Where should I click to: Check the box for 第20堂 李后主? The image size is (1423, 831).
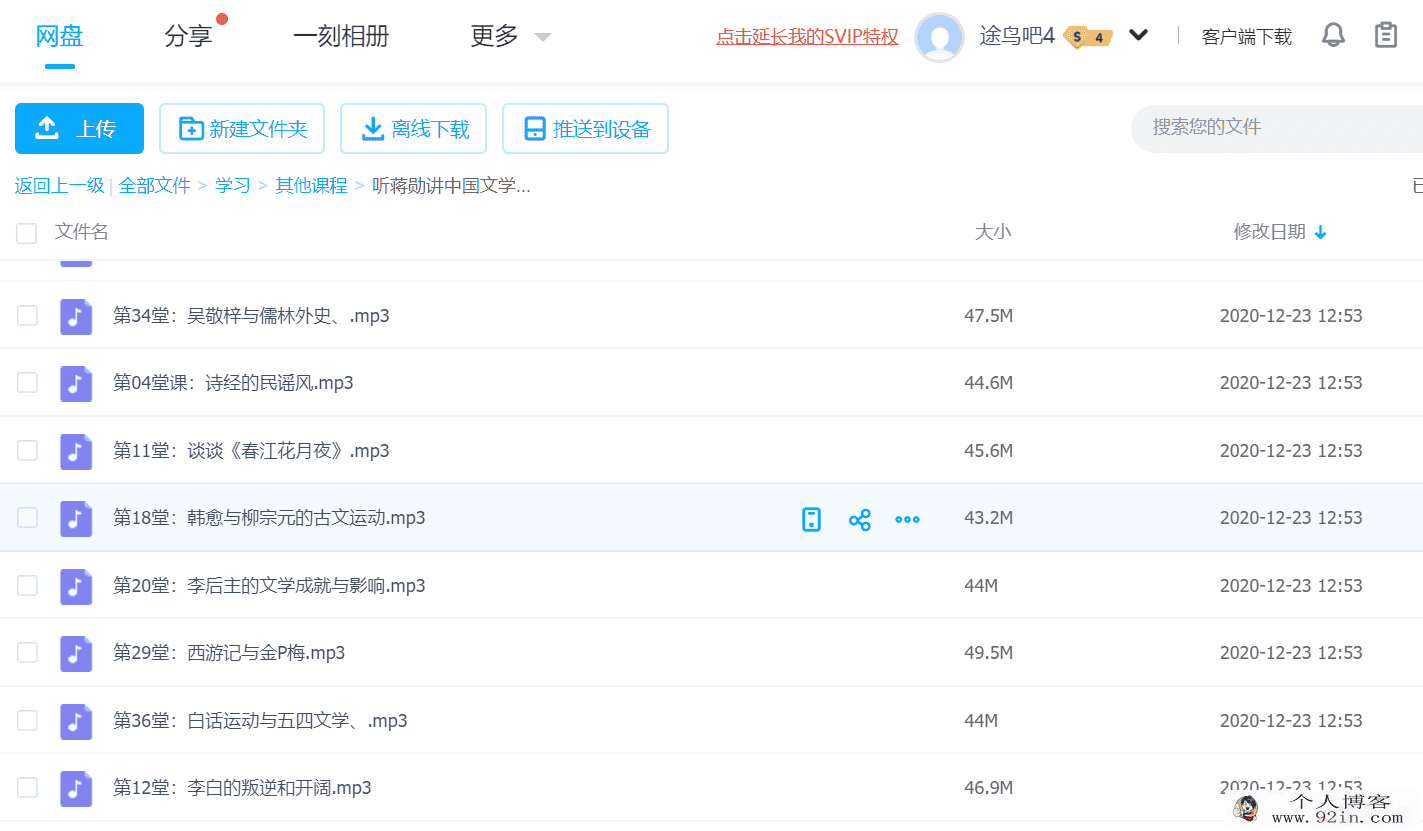coord(27,586)
